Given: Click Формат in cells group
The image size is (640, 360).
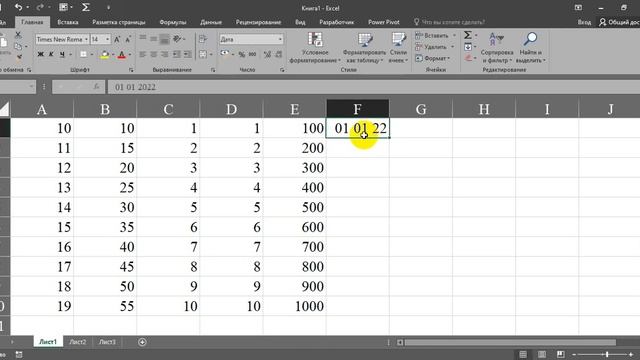Looking at the screenshot, I should [x=433, y=58].
